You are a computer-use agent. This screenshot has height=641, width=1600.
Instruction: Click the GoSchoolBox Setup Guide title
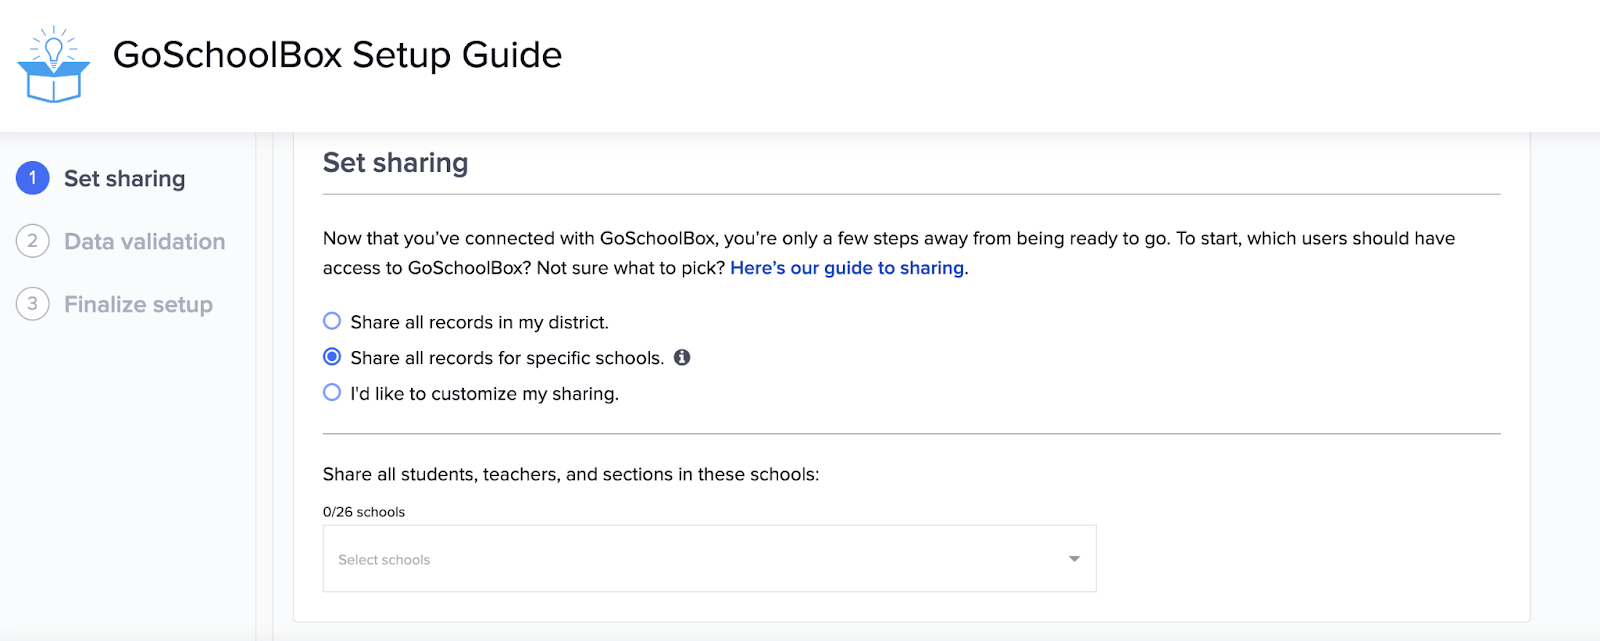click(338, 55)
